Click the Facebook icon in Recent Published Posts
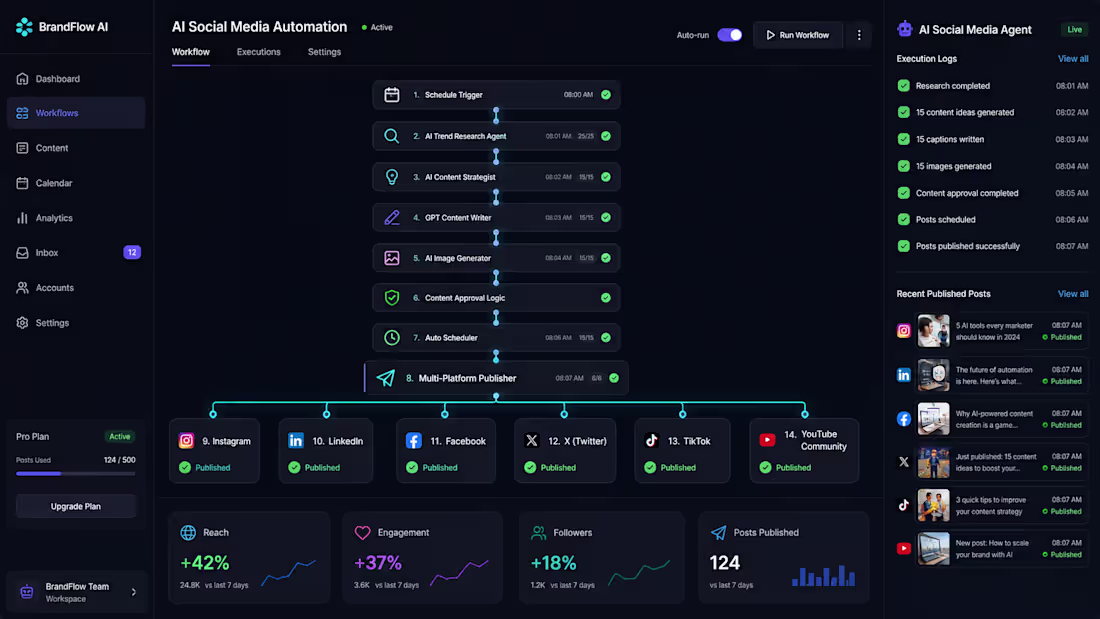Image resolution: width=1100 pixels, height=619 pixels. click(904, 419)
